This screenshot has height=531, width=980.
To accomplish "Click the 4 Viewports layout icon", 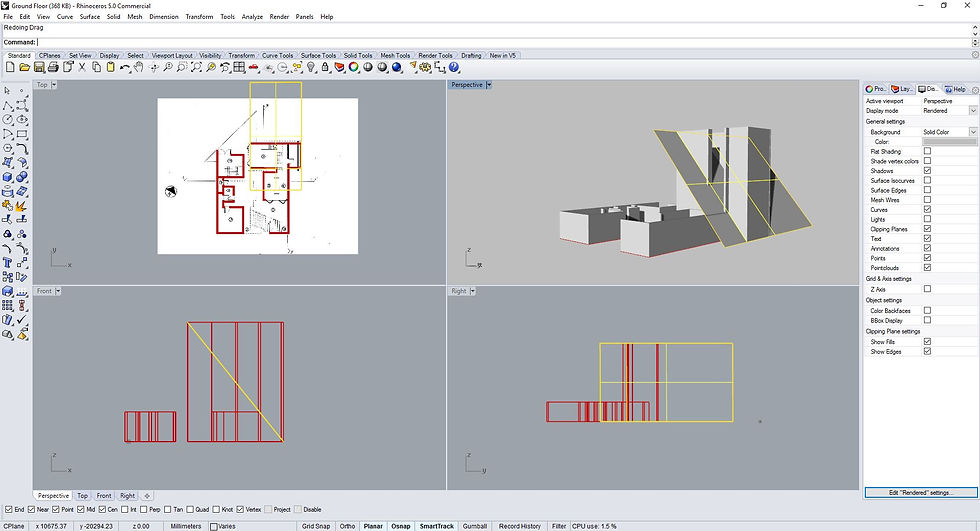I will tap(239, 67).
